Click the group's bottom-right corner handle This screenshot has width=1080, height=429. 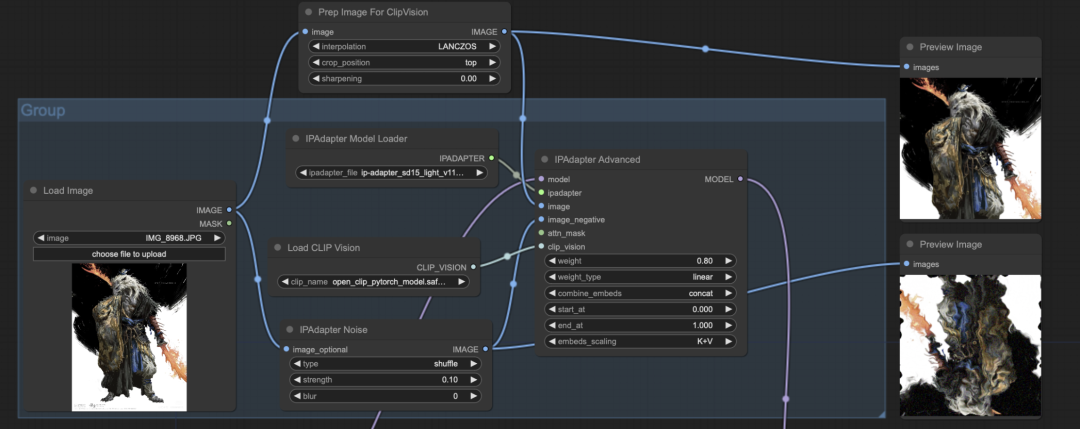[x=881, y=413]
